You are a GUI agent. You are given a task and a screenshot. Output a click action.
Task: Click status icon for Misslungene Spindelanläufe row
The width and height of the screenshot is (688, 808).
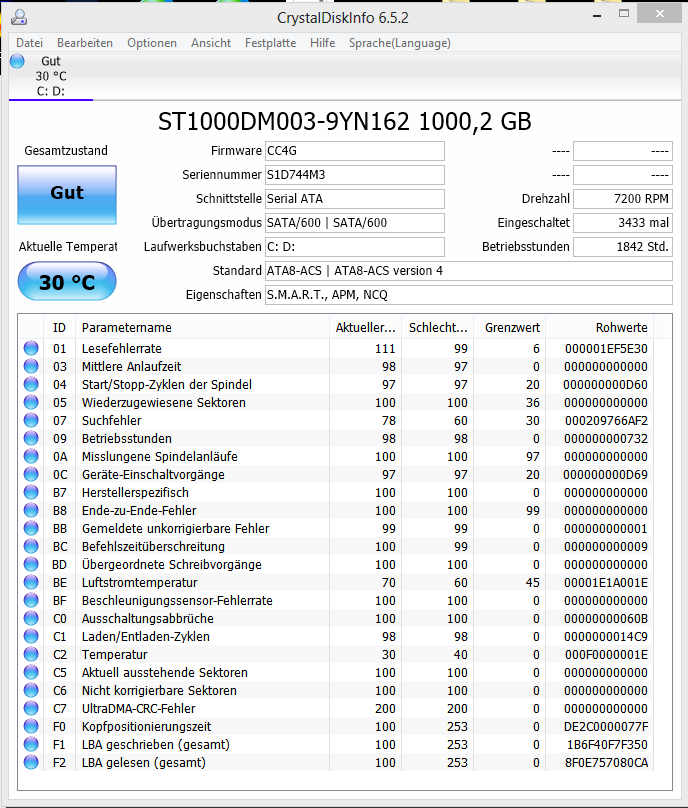31,457
